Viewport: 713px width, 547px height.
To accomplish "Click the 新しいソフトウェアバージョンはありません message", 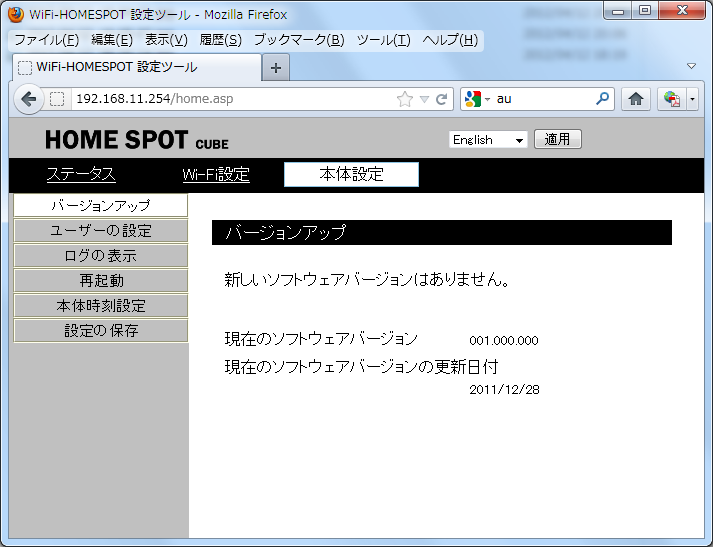I will tap(367, 280).
